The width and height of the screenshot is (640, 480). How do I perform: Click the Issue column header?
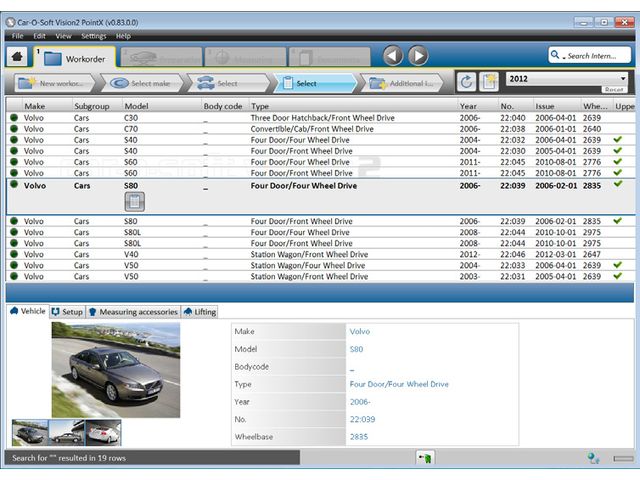557,106
